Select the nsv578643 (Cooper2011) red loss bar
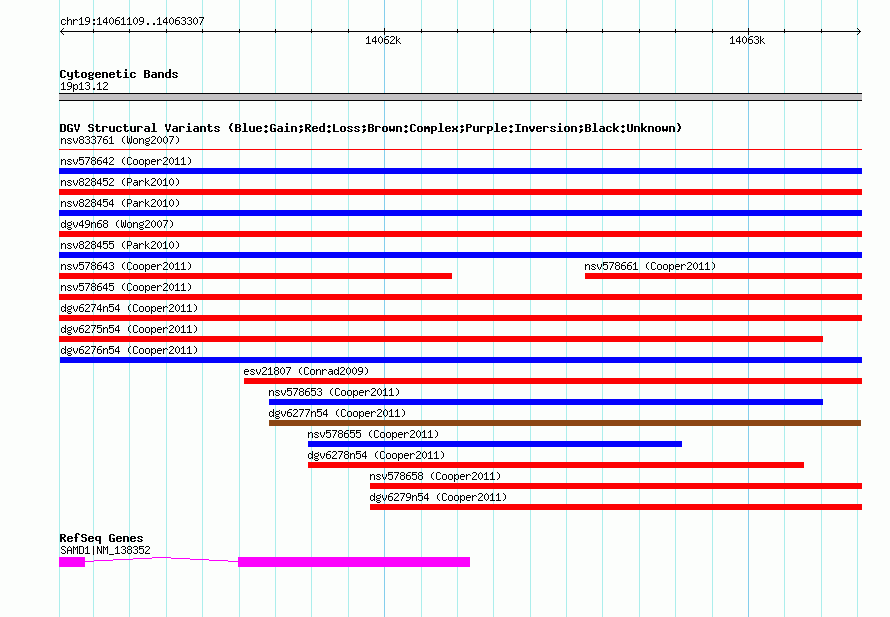This screenshot has height=617, width=890. coord(255,276)
